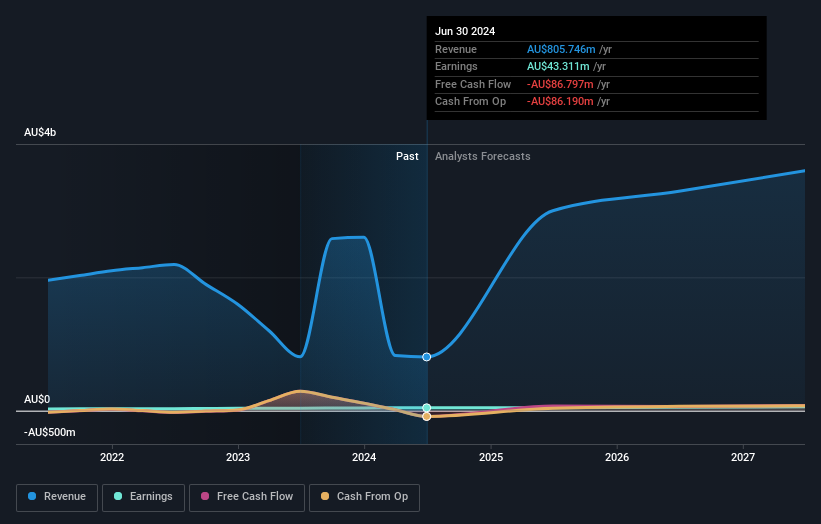Click the 2025 x-axis year label

coord(491,457)
